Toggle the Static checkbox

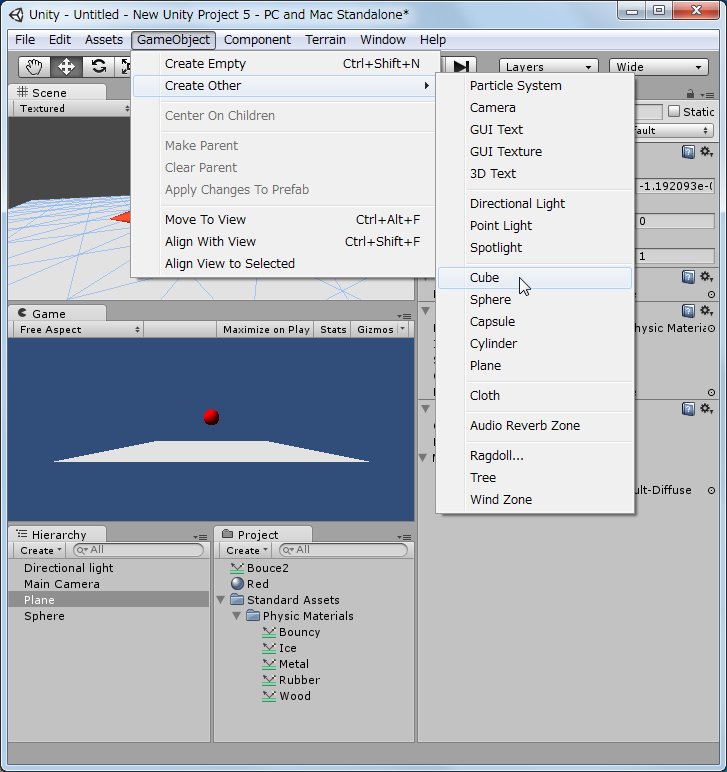[674, 111]
